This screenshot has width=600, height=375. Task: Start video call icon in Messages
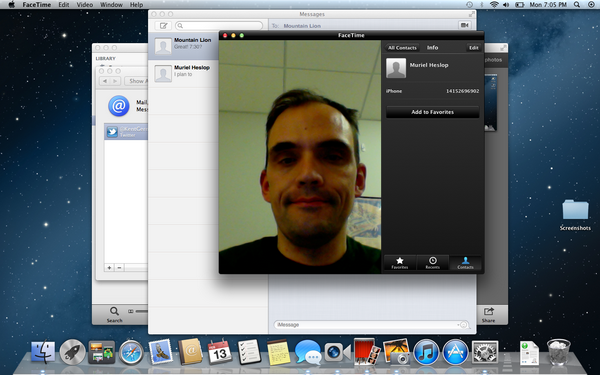coord(465,25)
